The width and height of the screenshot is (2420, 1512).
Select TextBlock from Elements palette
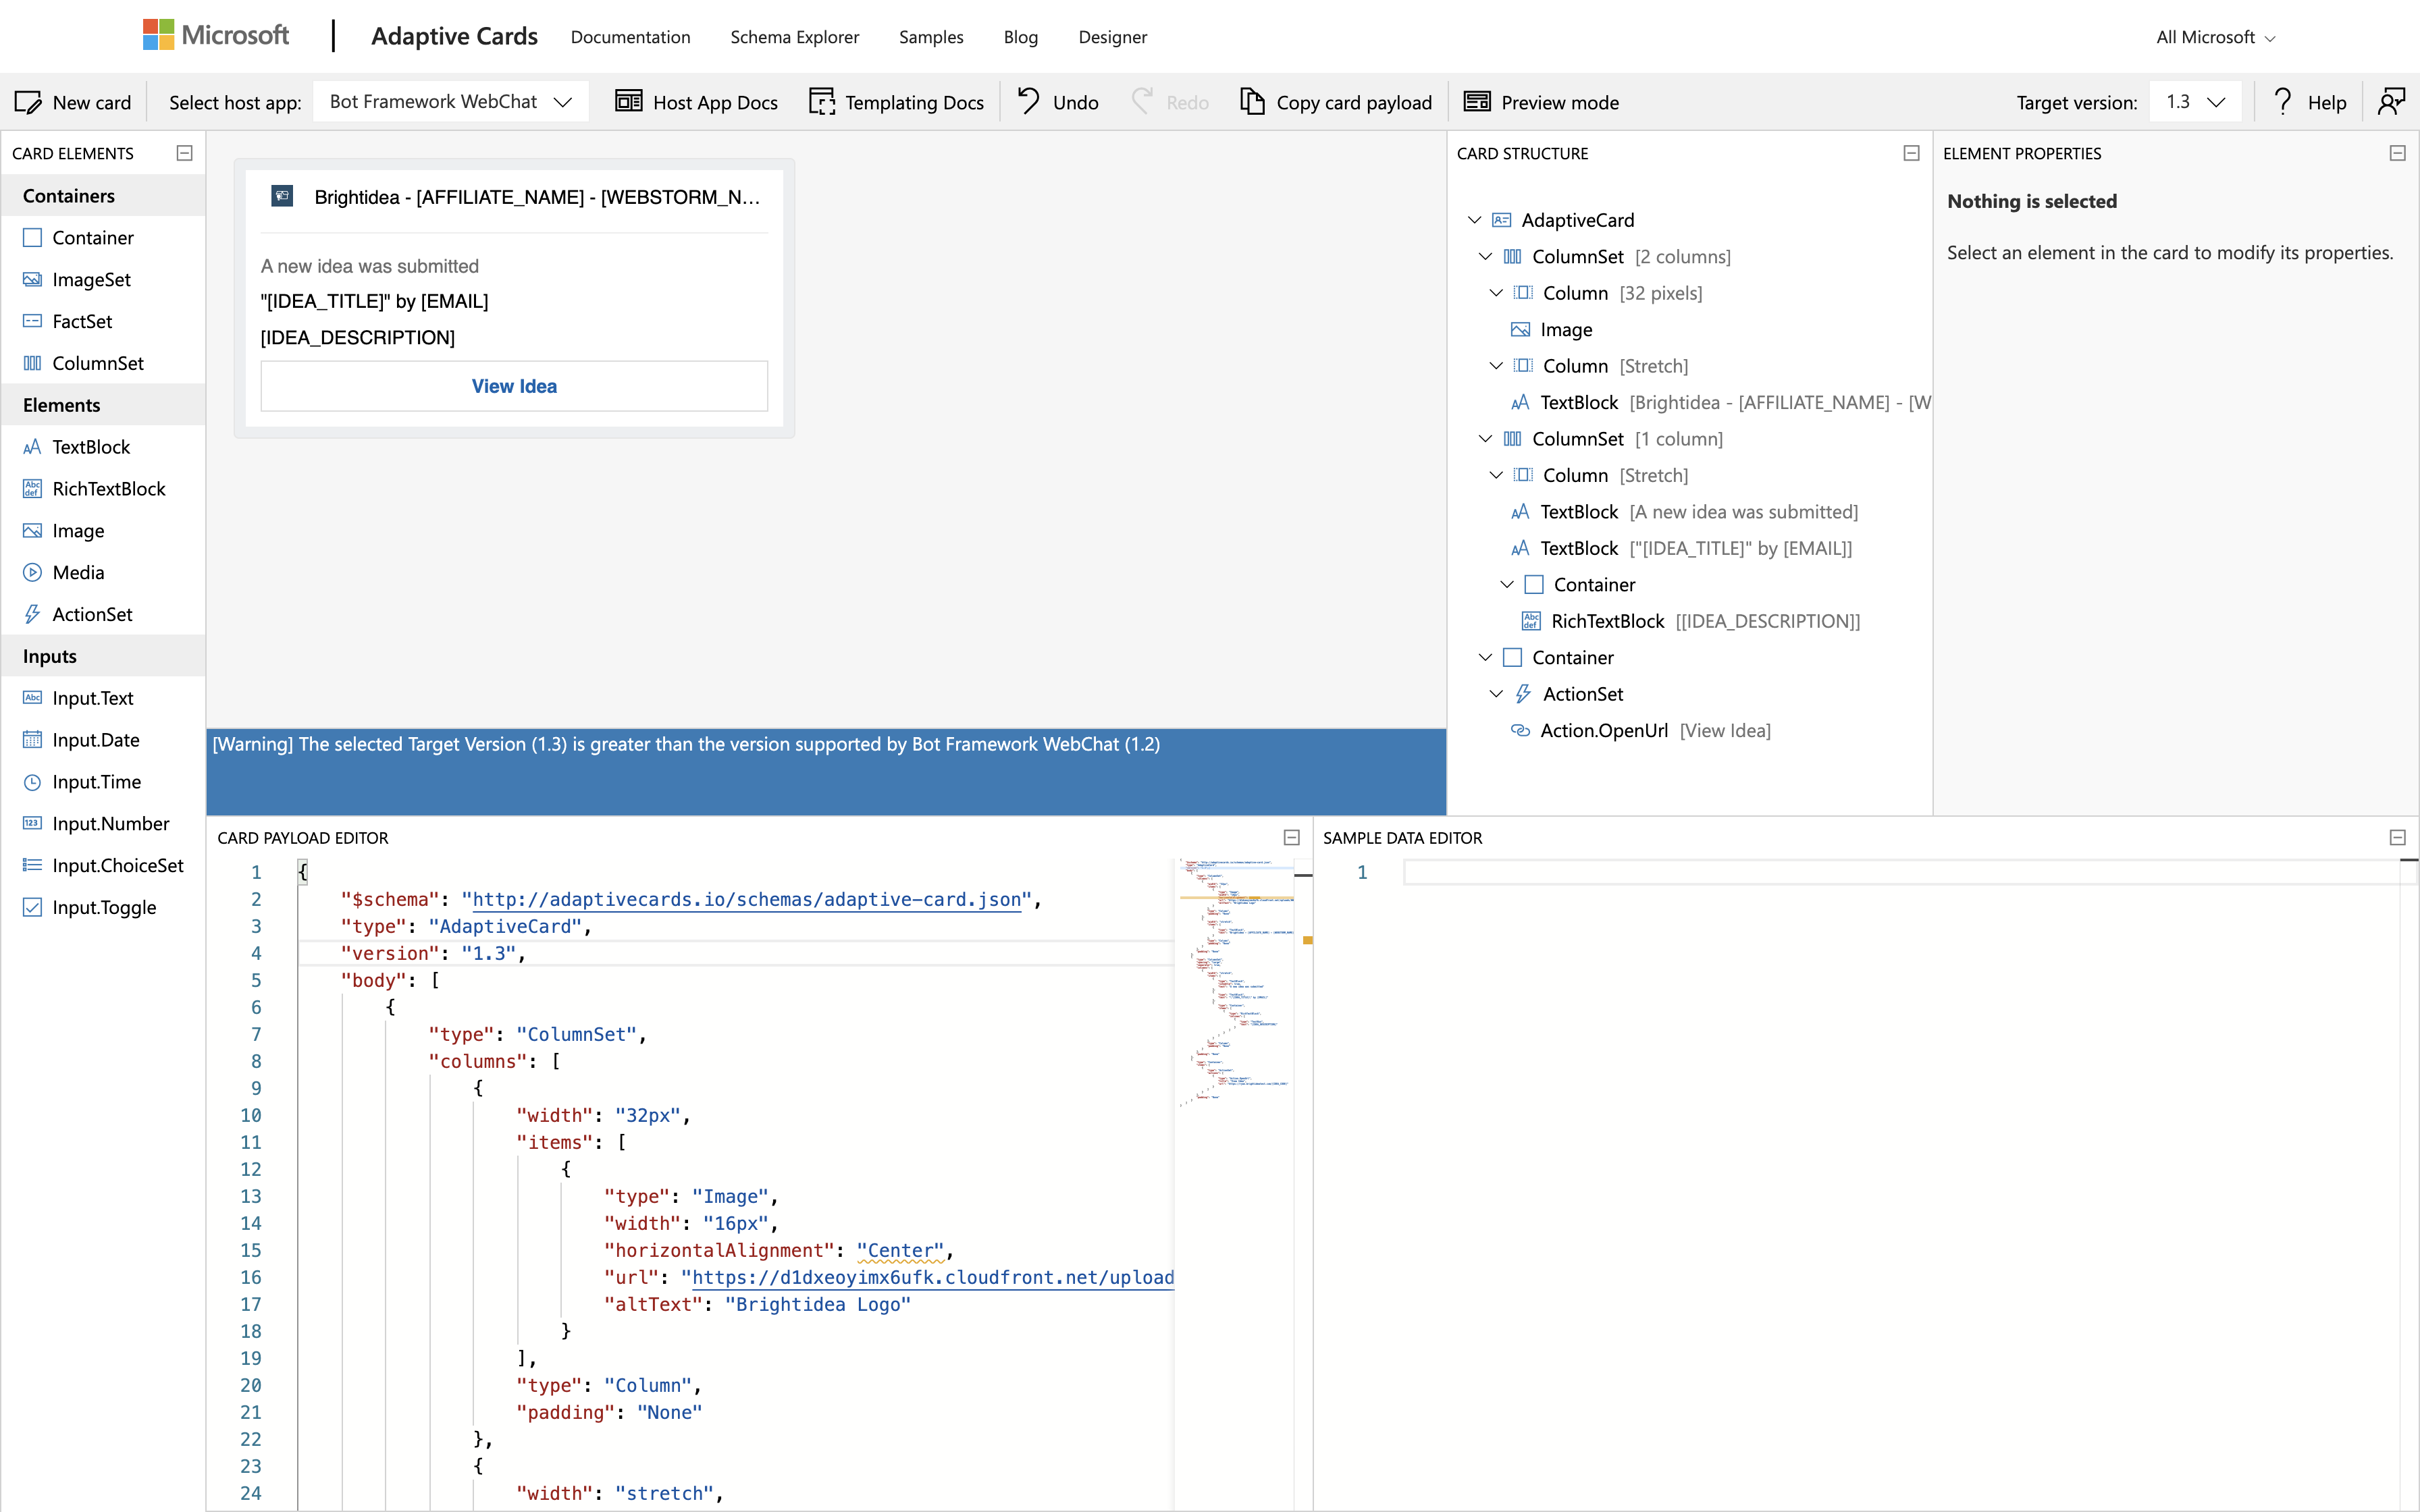pos(102,447)
